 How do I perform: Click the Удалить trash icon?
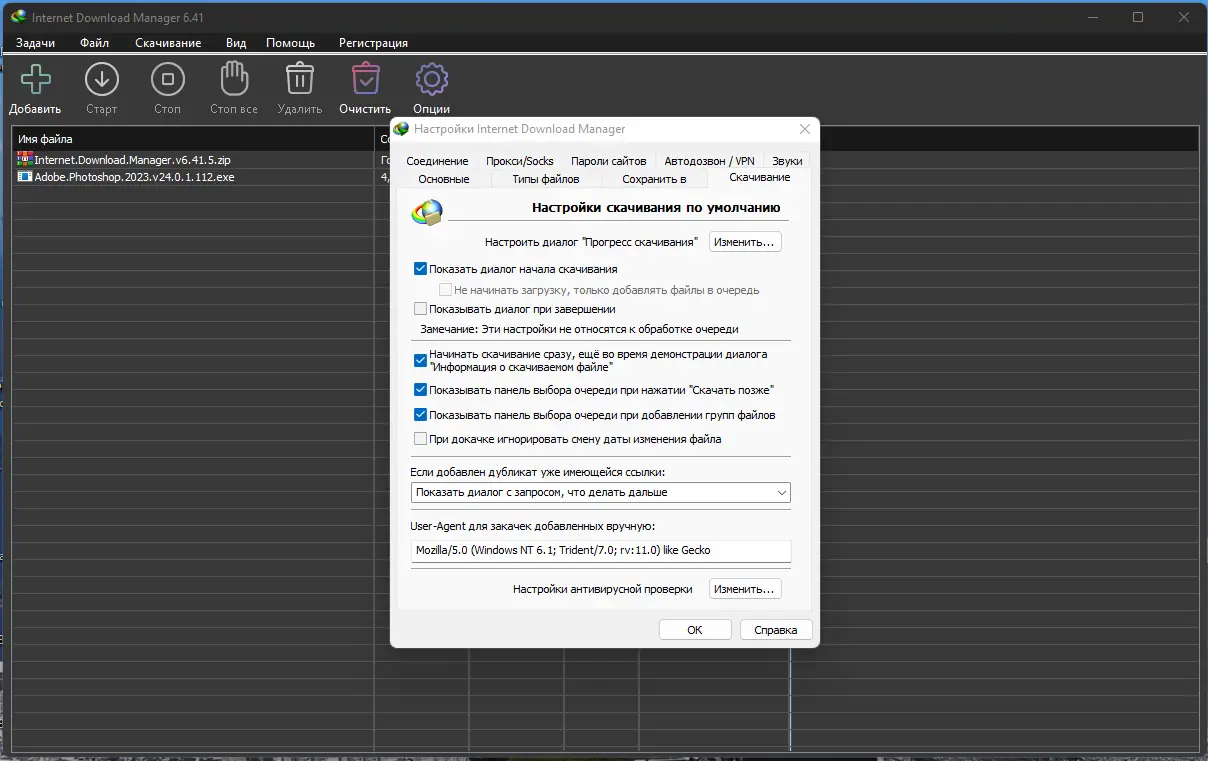click(299, 79)
